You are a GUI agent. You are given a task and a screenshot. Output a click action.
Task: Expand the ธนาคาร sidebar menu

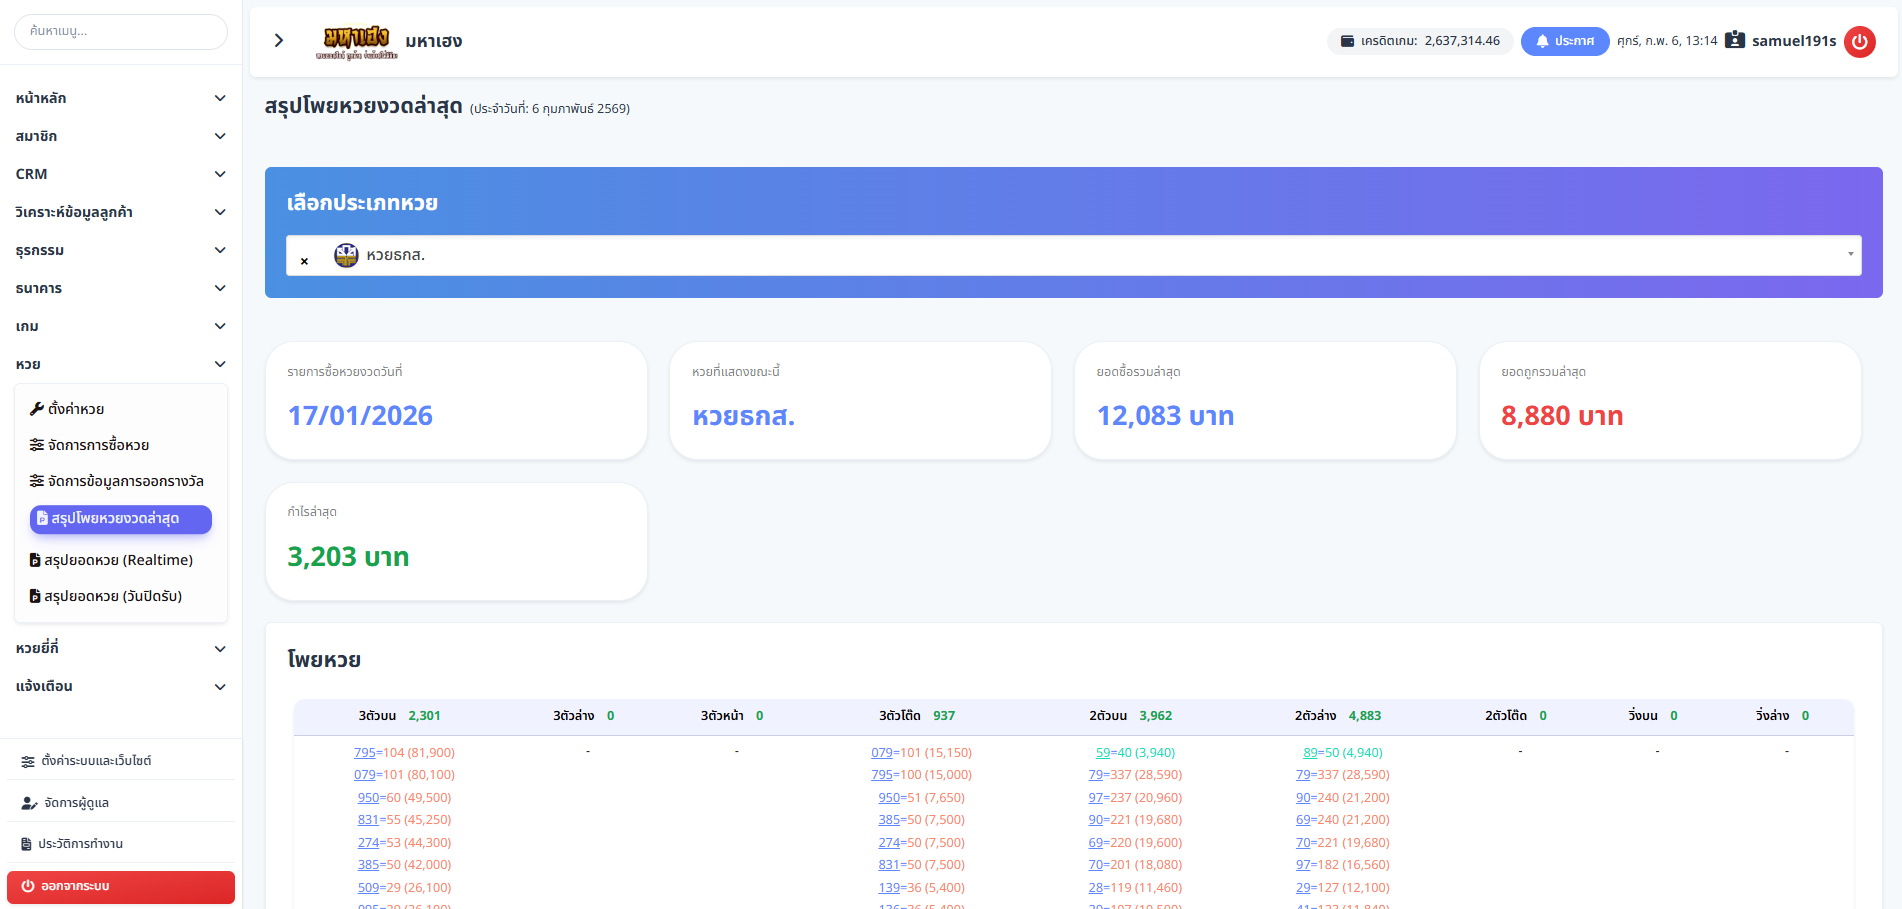(x=120, y=288)
